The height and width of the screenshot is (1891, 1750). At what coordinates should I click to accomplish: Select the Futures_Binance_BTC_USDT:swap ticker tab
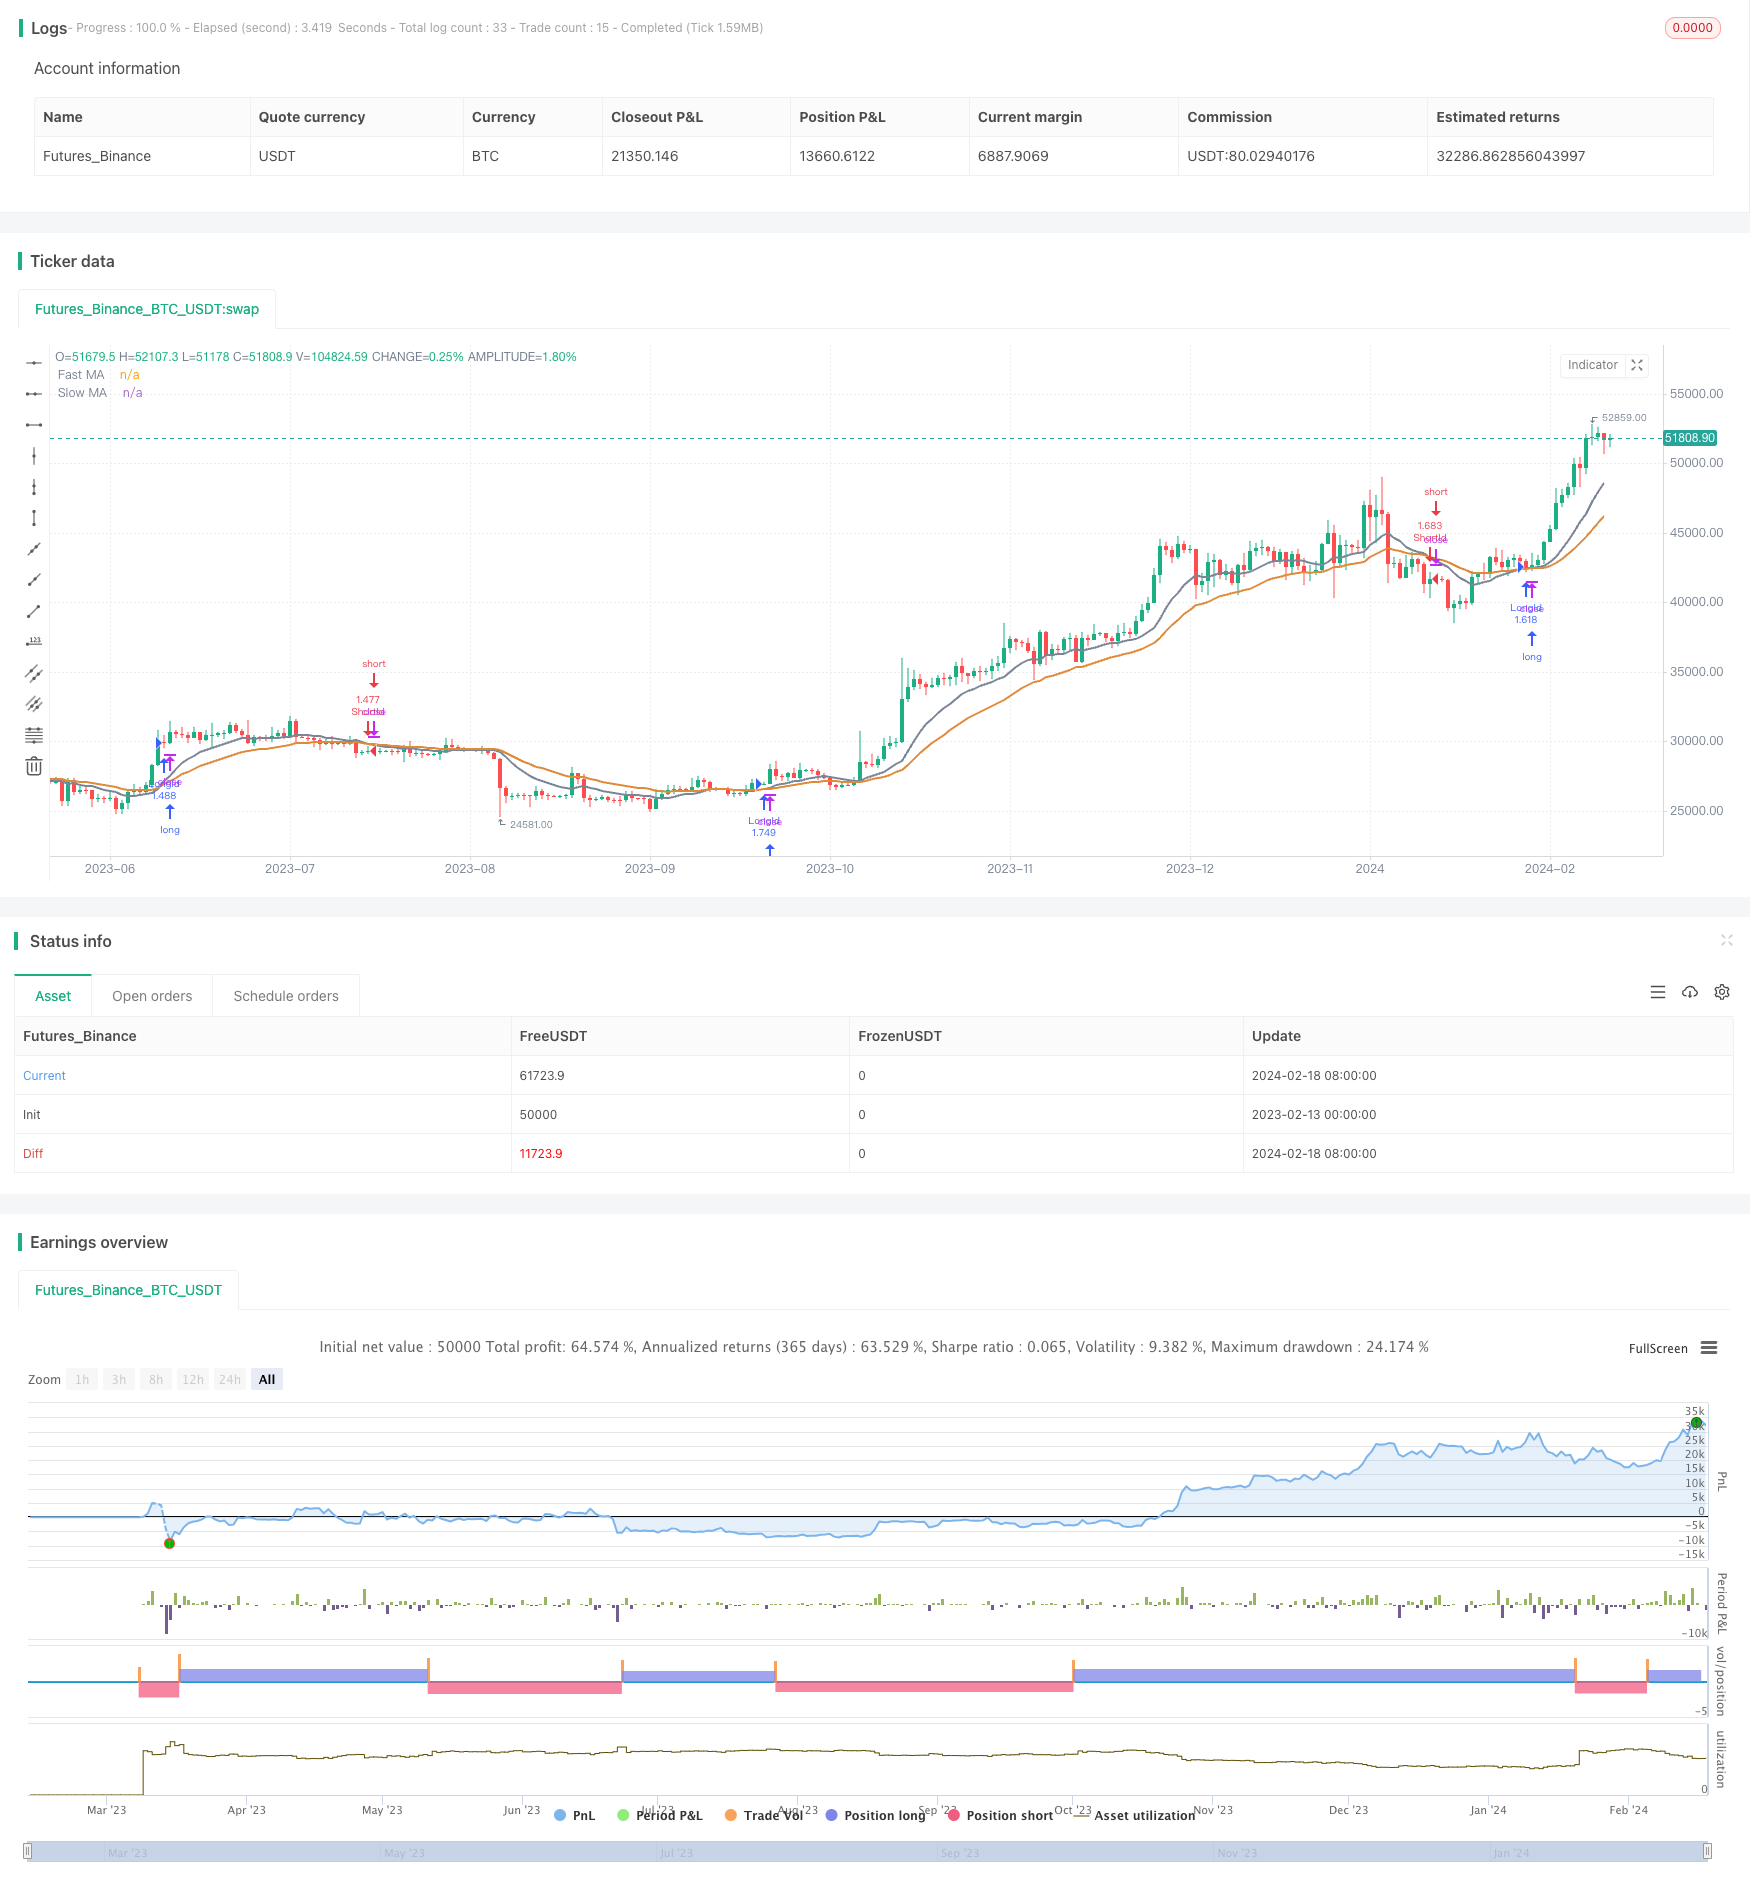(147, 309)
